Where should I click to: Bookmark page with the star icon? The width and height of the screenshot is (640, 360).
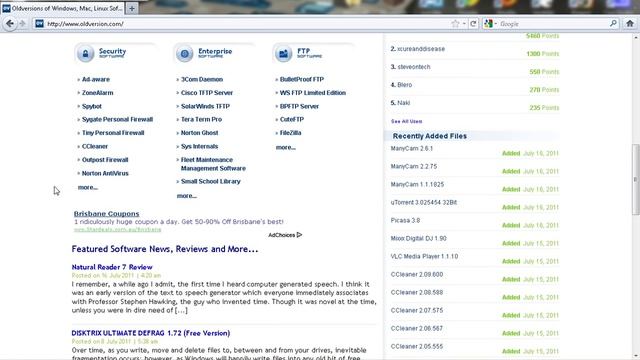(x=455, y=24)
